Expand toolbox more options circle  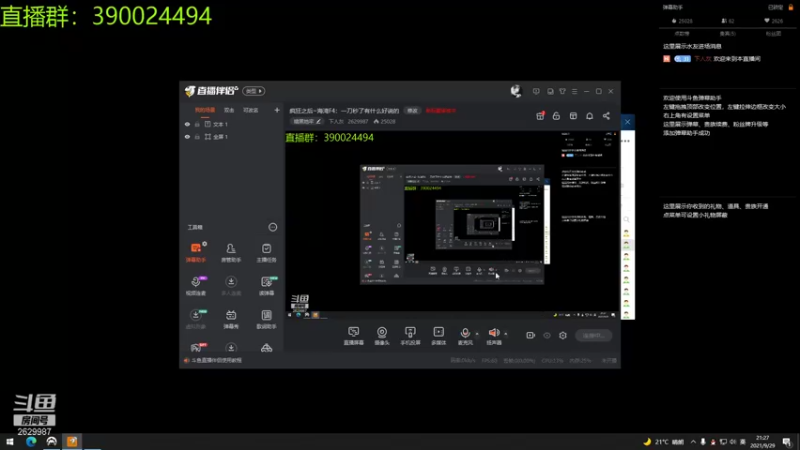[273, 227]
